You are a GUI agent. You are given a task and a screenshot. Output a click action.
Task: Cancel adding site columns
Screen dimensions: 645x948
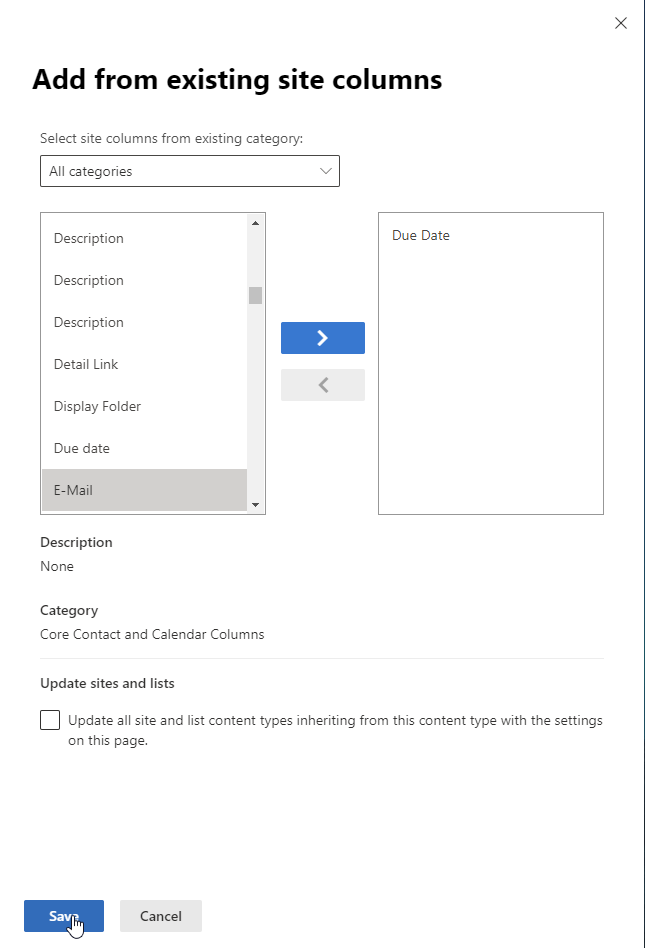pyautogui.click(x=160, y=915)
